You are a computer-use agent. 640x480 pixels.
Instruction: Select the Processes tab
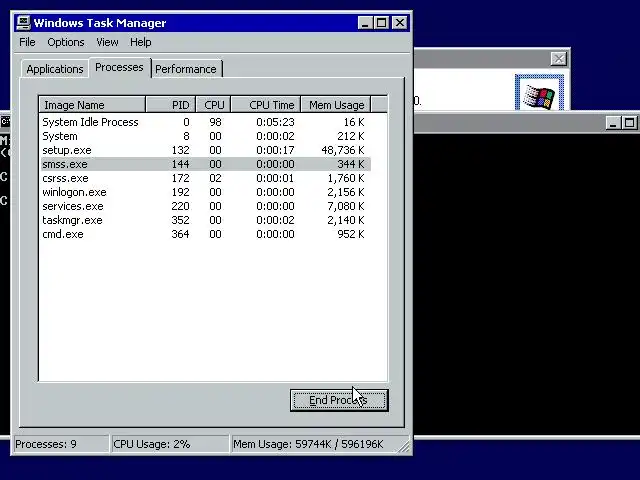(x=119, y=67)
